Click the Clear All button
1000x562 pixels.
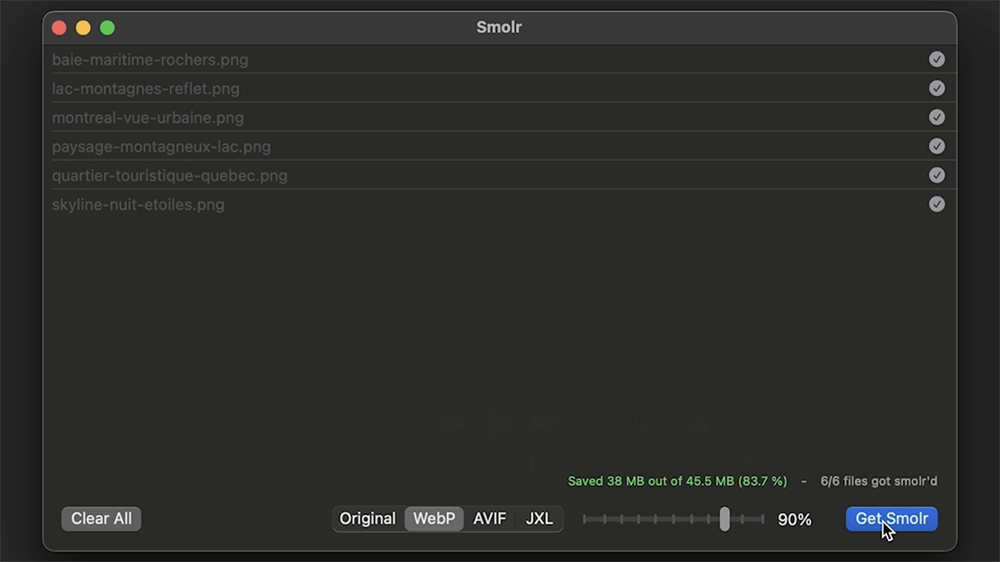(x=101, y=519)
